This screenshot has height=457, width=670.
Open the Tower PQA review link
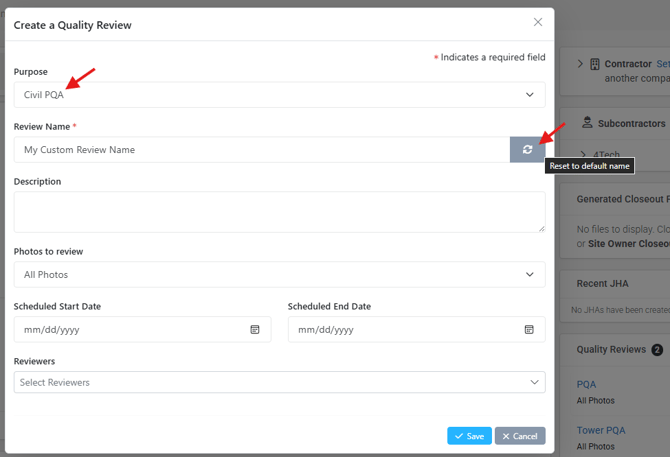601,430
